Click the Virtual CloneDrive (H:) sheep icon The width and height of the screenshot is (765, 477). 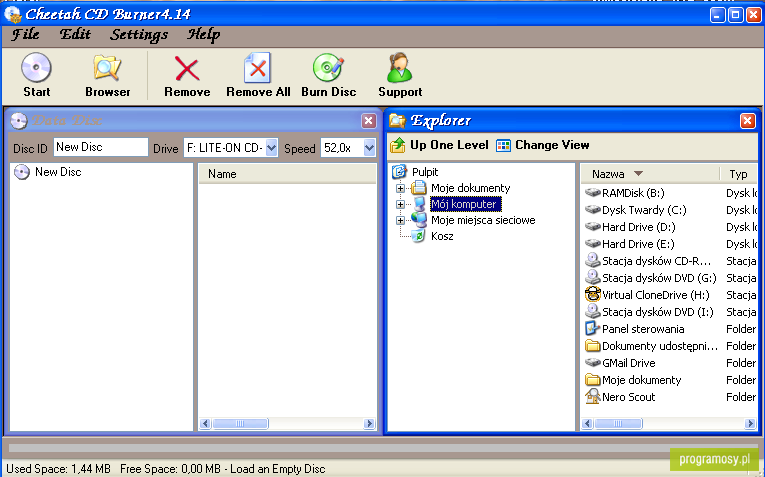592,295
